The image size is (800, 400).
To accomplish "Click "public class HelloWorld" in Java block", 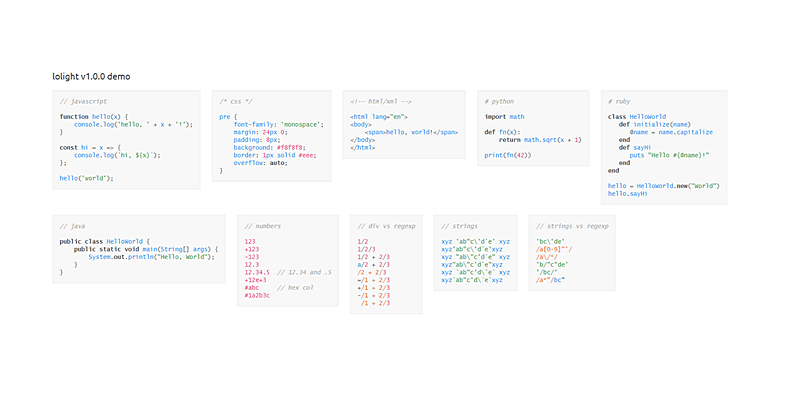I will [x=103, y=241].
